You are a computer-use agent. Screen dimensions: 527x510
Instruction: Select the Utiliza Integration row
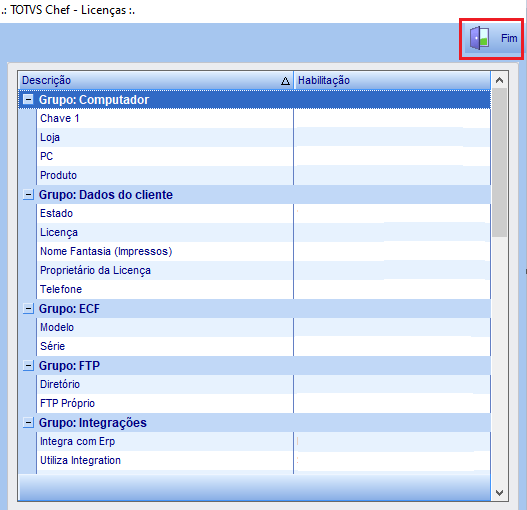[x=264, y=460]
